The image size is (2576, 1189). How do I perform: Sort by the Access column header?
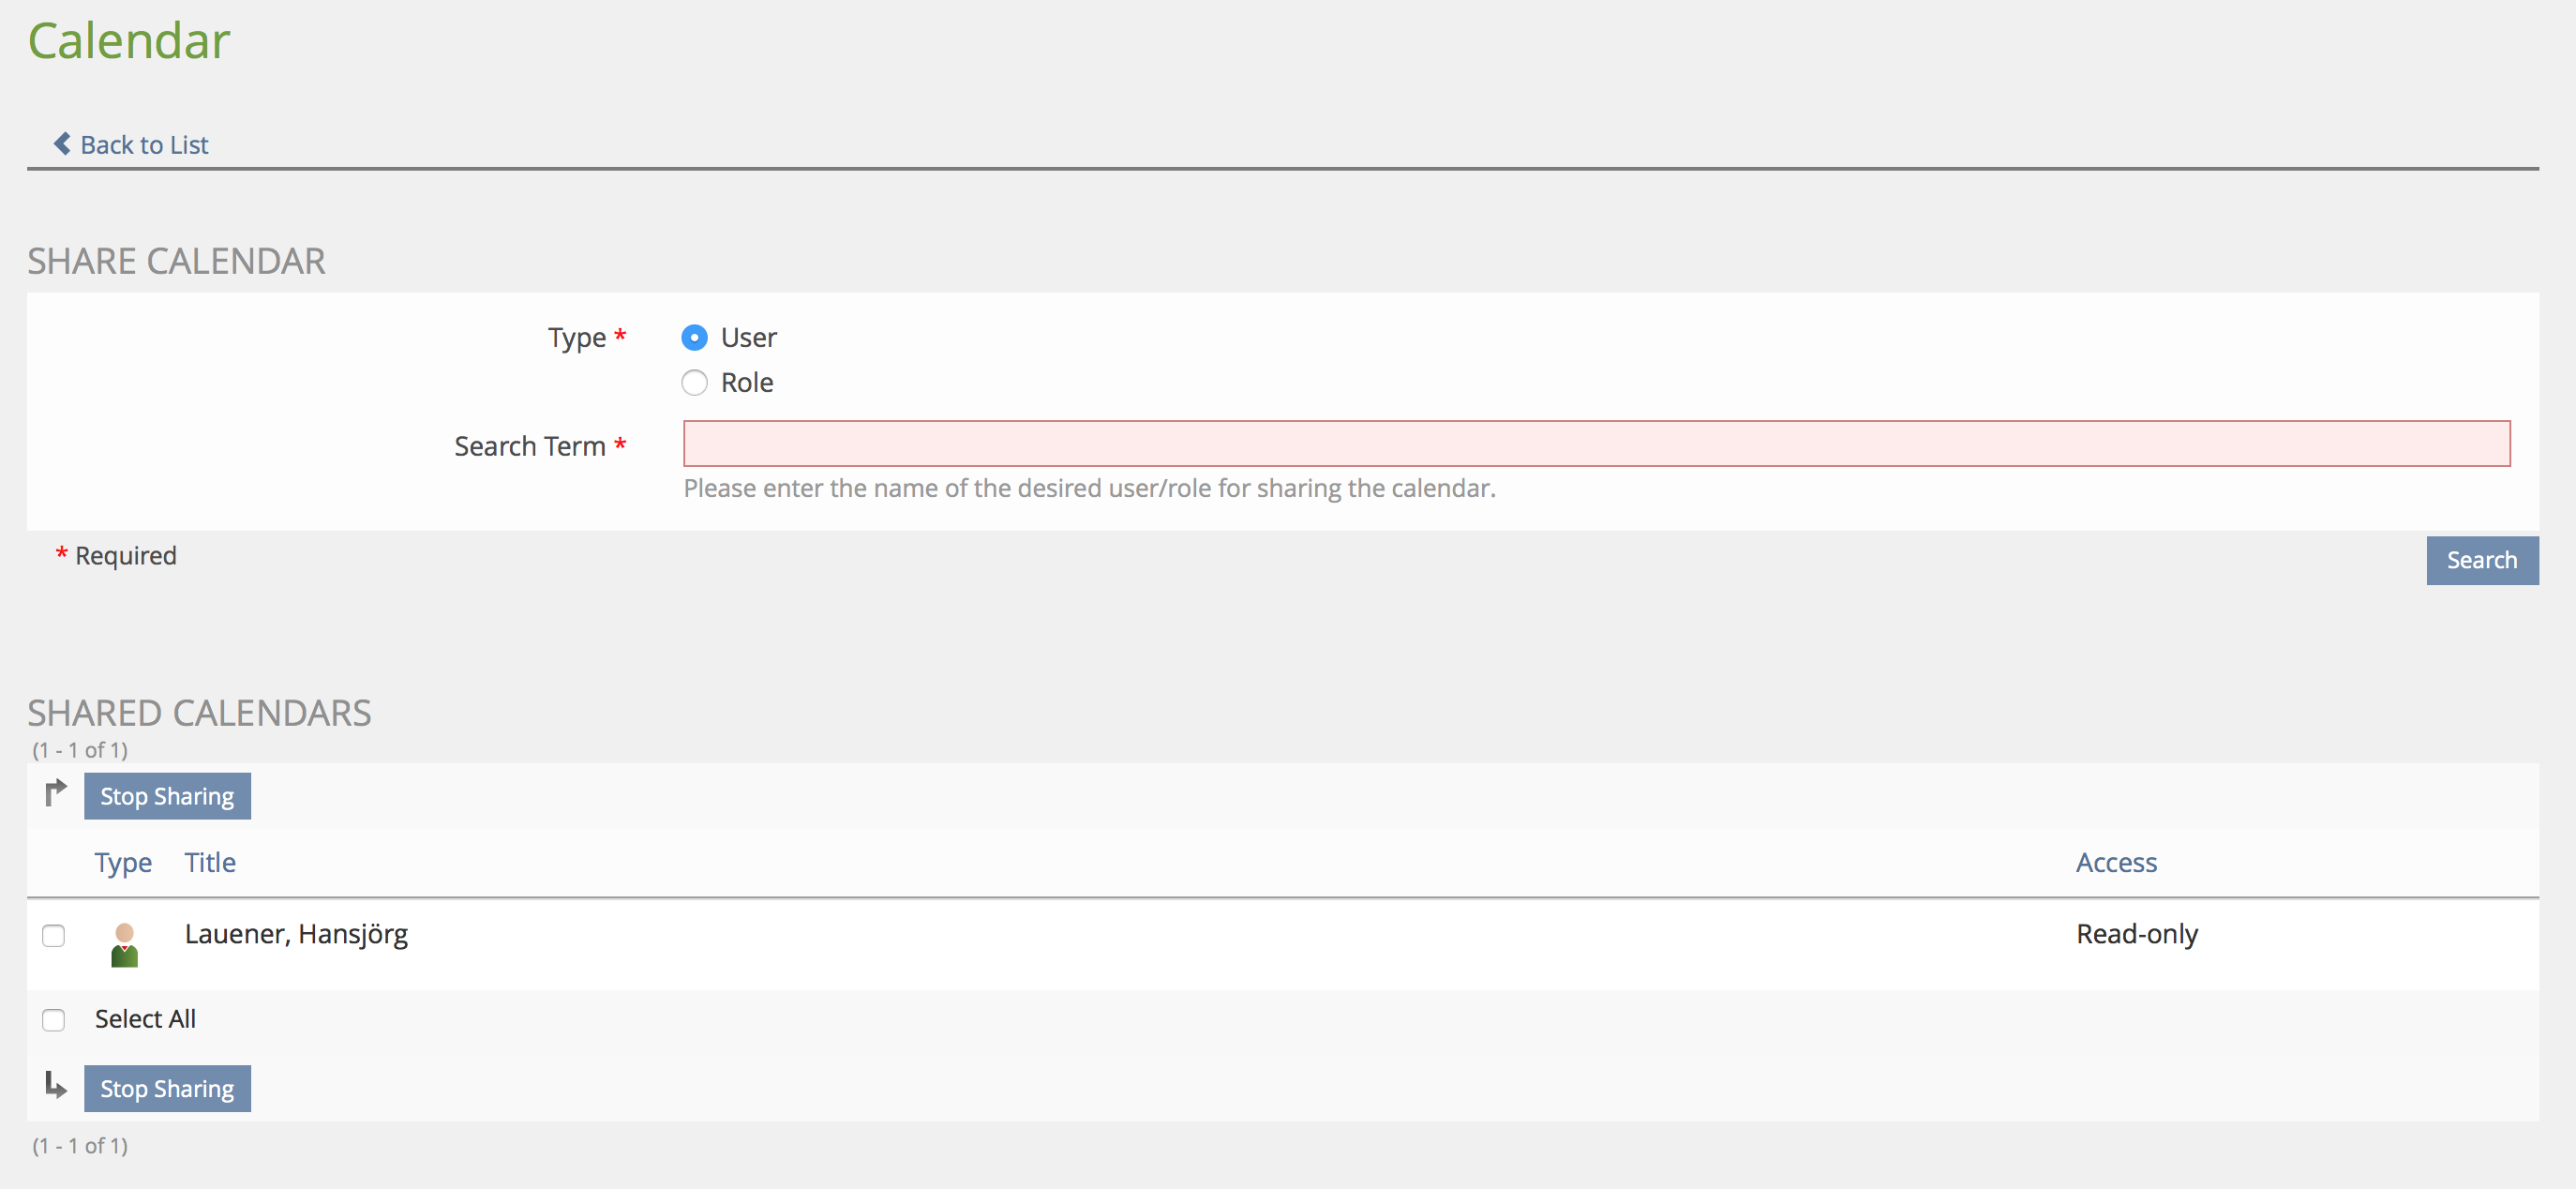click(x=2116, y=862)
